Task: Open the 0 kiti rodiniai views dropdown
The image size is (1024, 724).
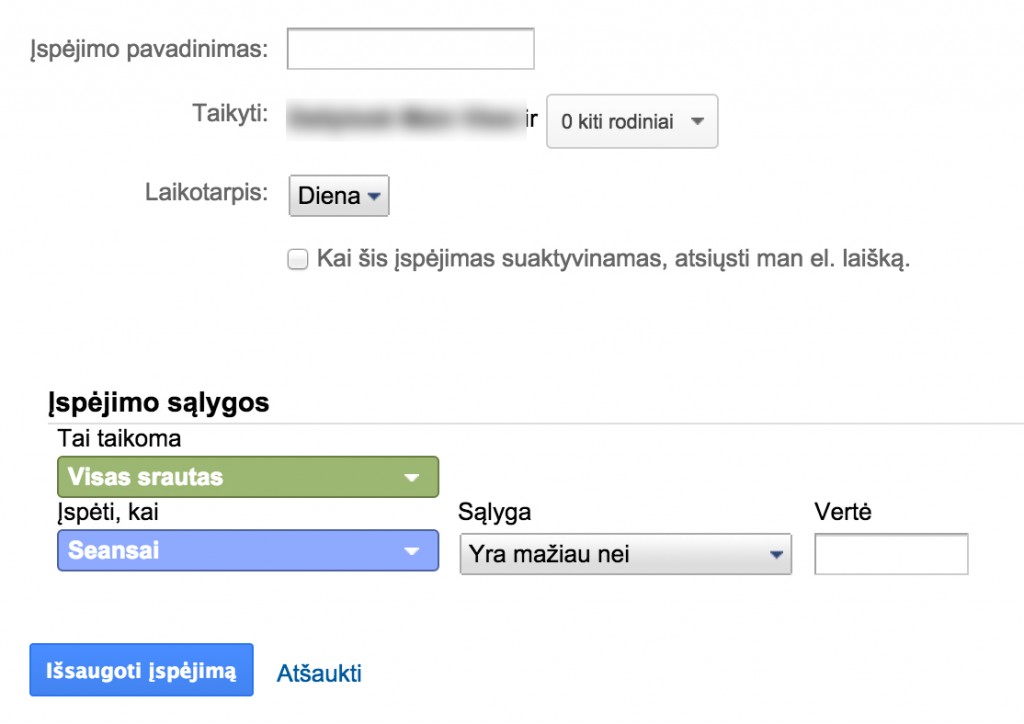Action: pyautogui.click(x=630, y=121)
